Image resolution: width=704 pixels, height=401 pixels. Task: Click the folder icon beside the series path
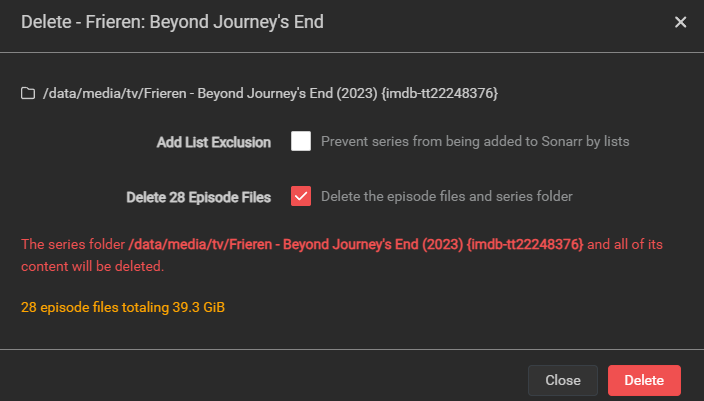point(28,93)
